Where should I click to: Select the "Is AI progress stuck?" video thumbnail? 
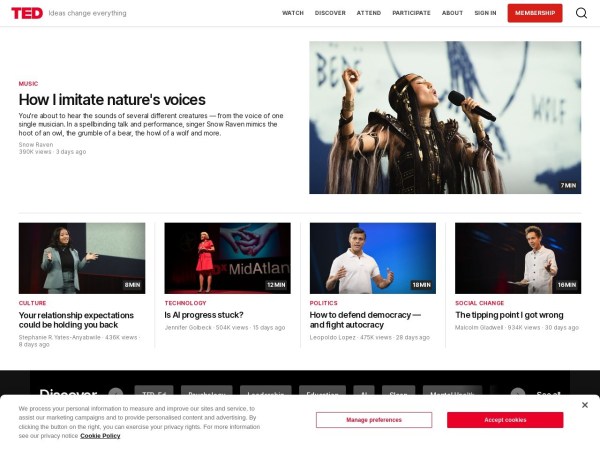tap(227, 257)
